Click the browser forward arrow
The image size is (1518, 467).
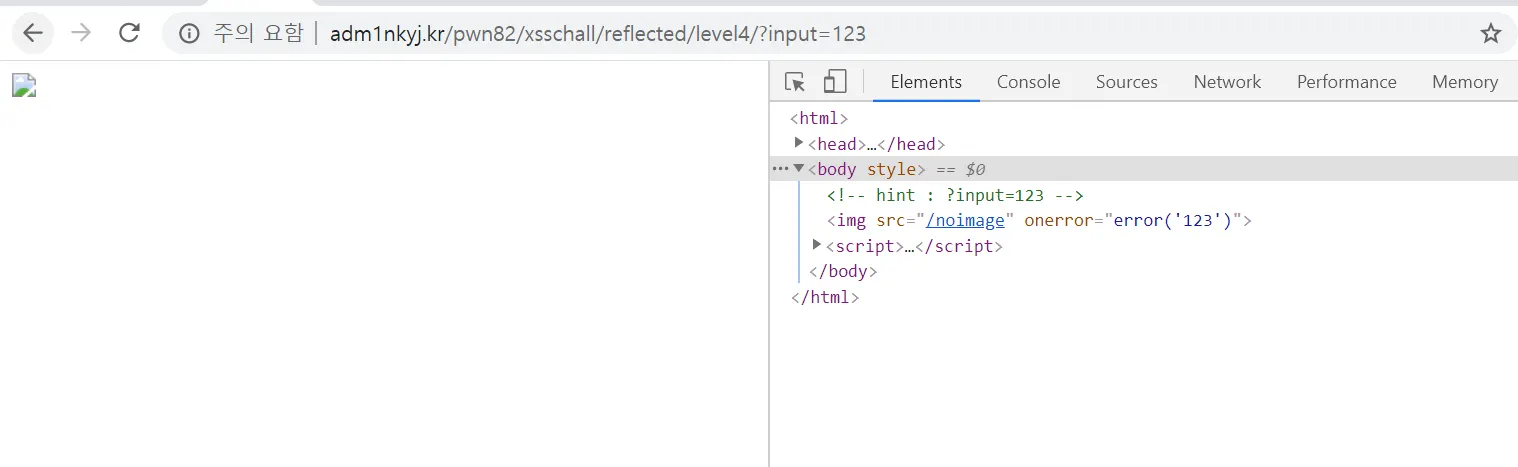(x=81, y=33)
